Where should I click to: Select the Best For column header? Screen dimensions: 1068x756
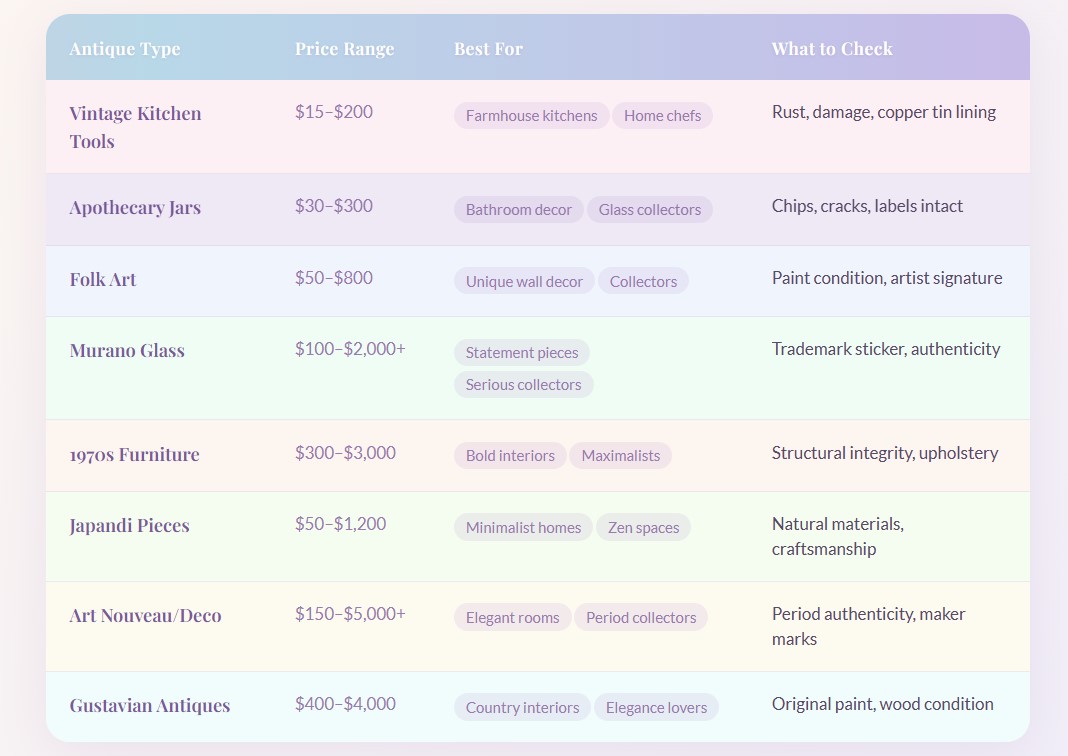[x=488, y=49]
